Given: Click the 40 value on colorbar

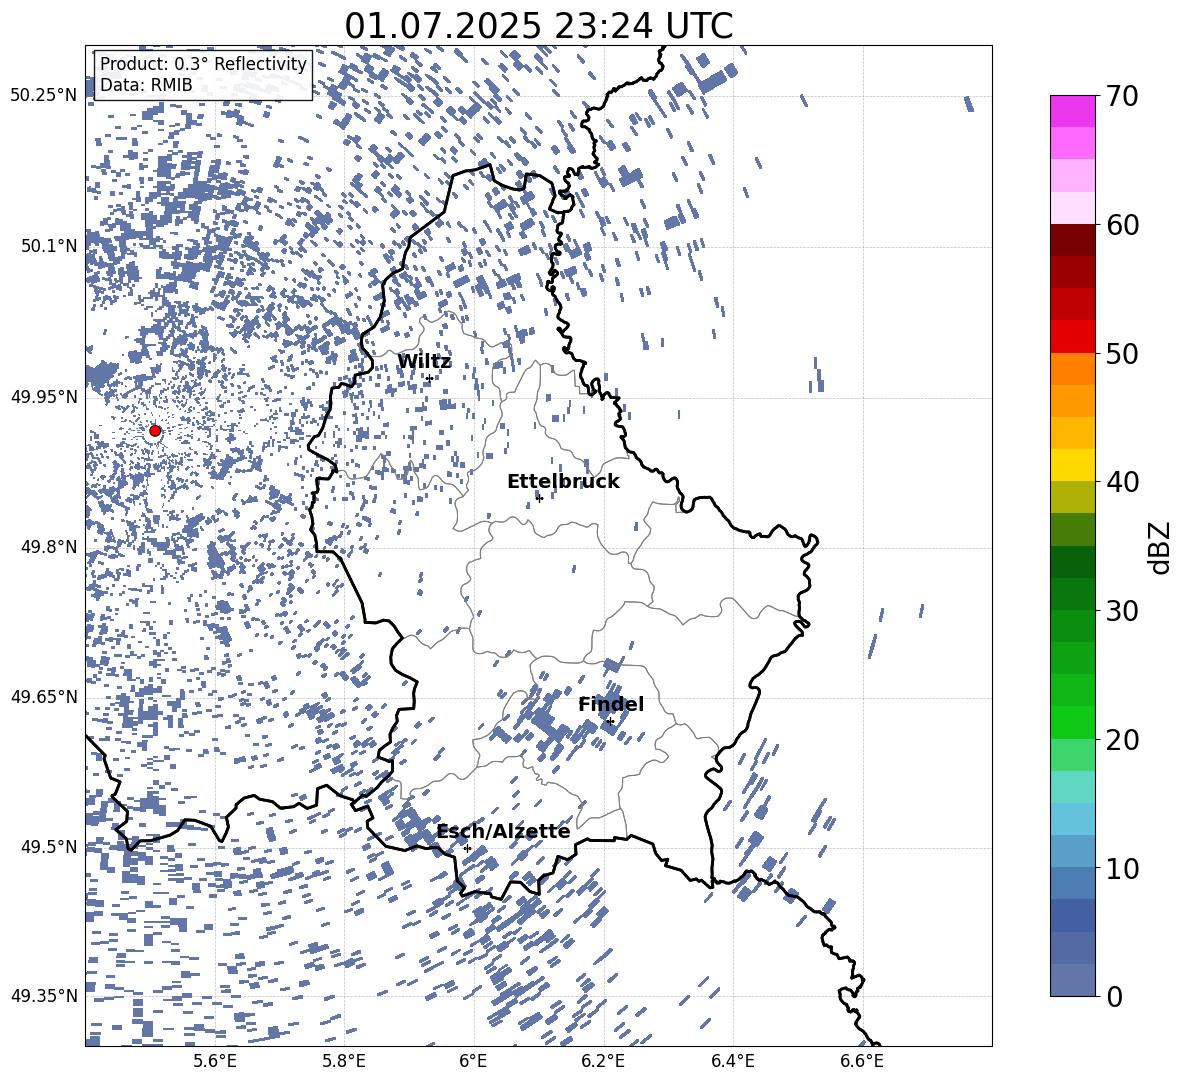Looking at the screenshot, I should pyautogui.click(x=1122, y=482).
